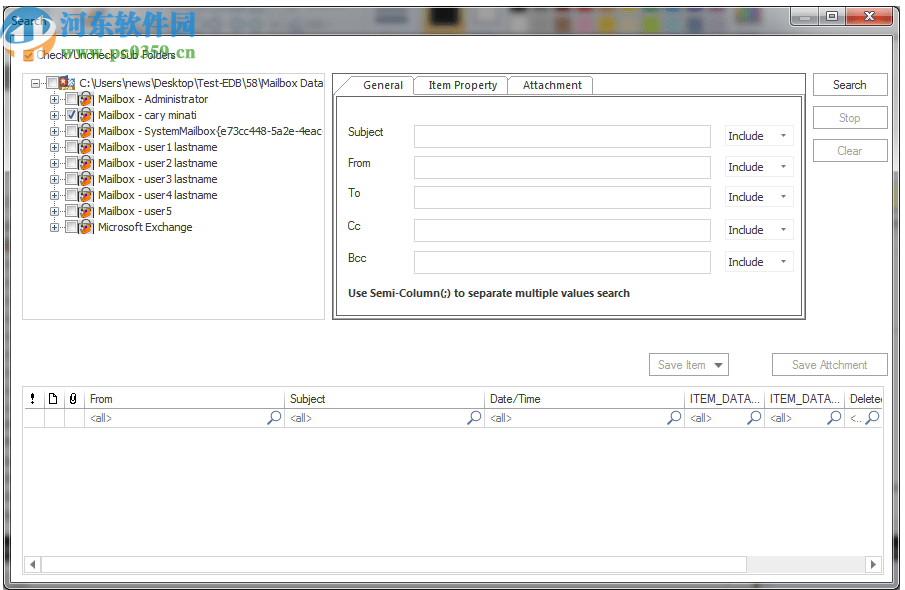Click the bottom horizontal scrollbar
905x590 pixels.
(x=400, y=564)
